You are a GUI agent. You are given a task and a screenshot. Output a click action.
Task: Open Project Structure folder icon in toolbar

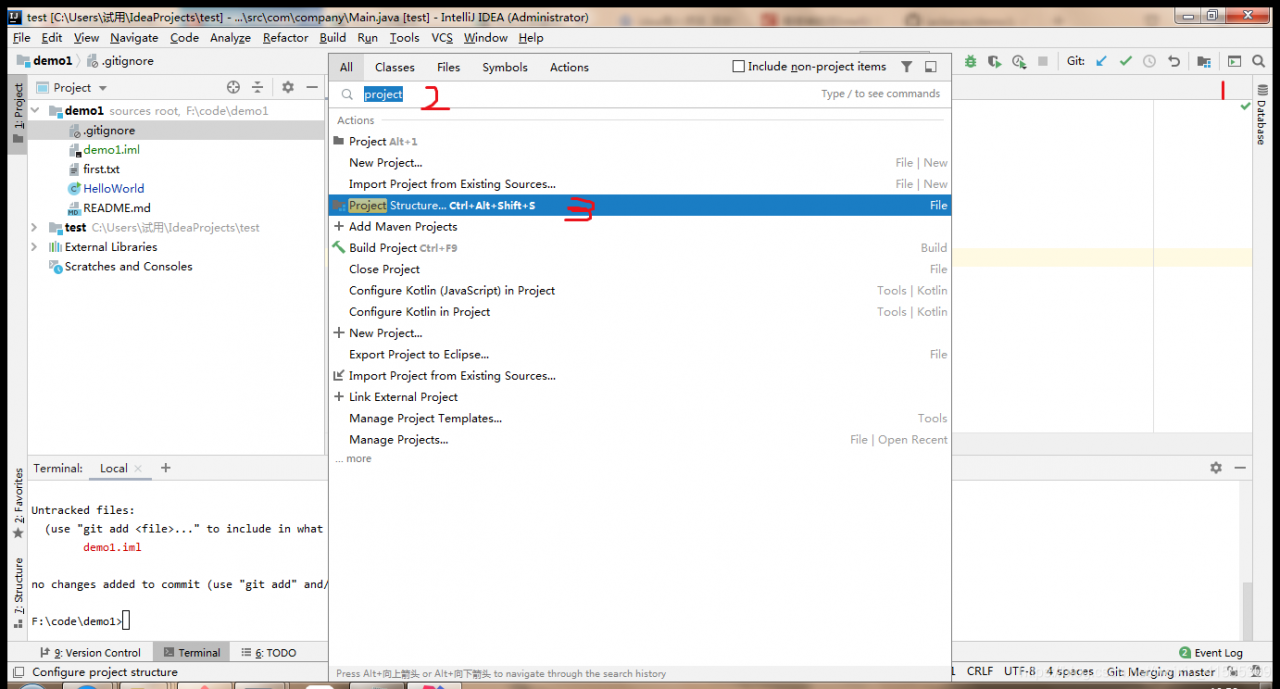(1204, 61)
